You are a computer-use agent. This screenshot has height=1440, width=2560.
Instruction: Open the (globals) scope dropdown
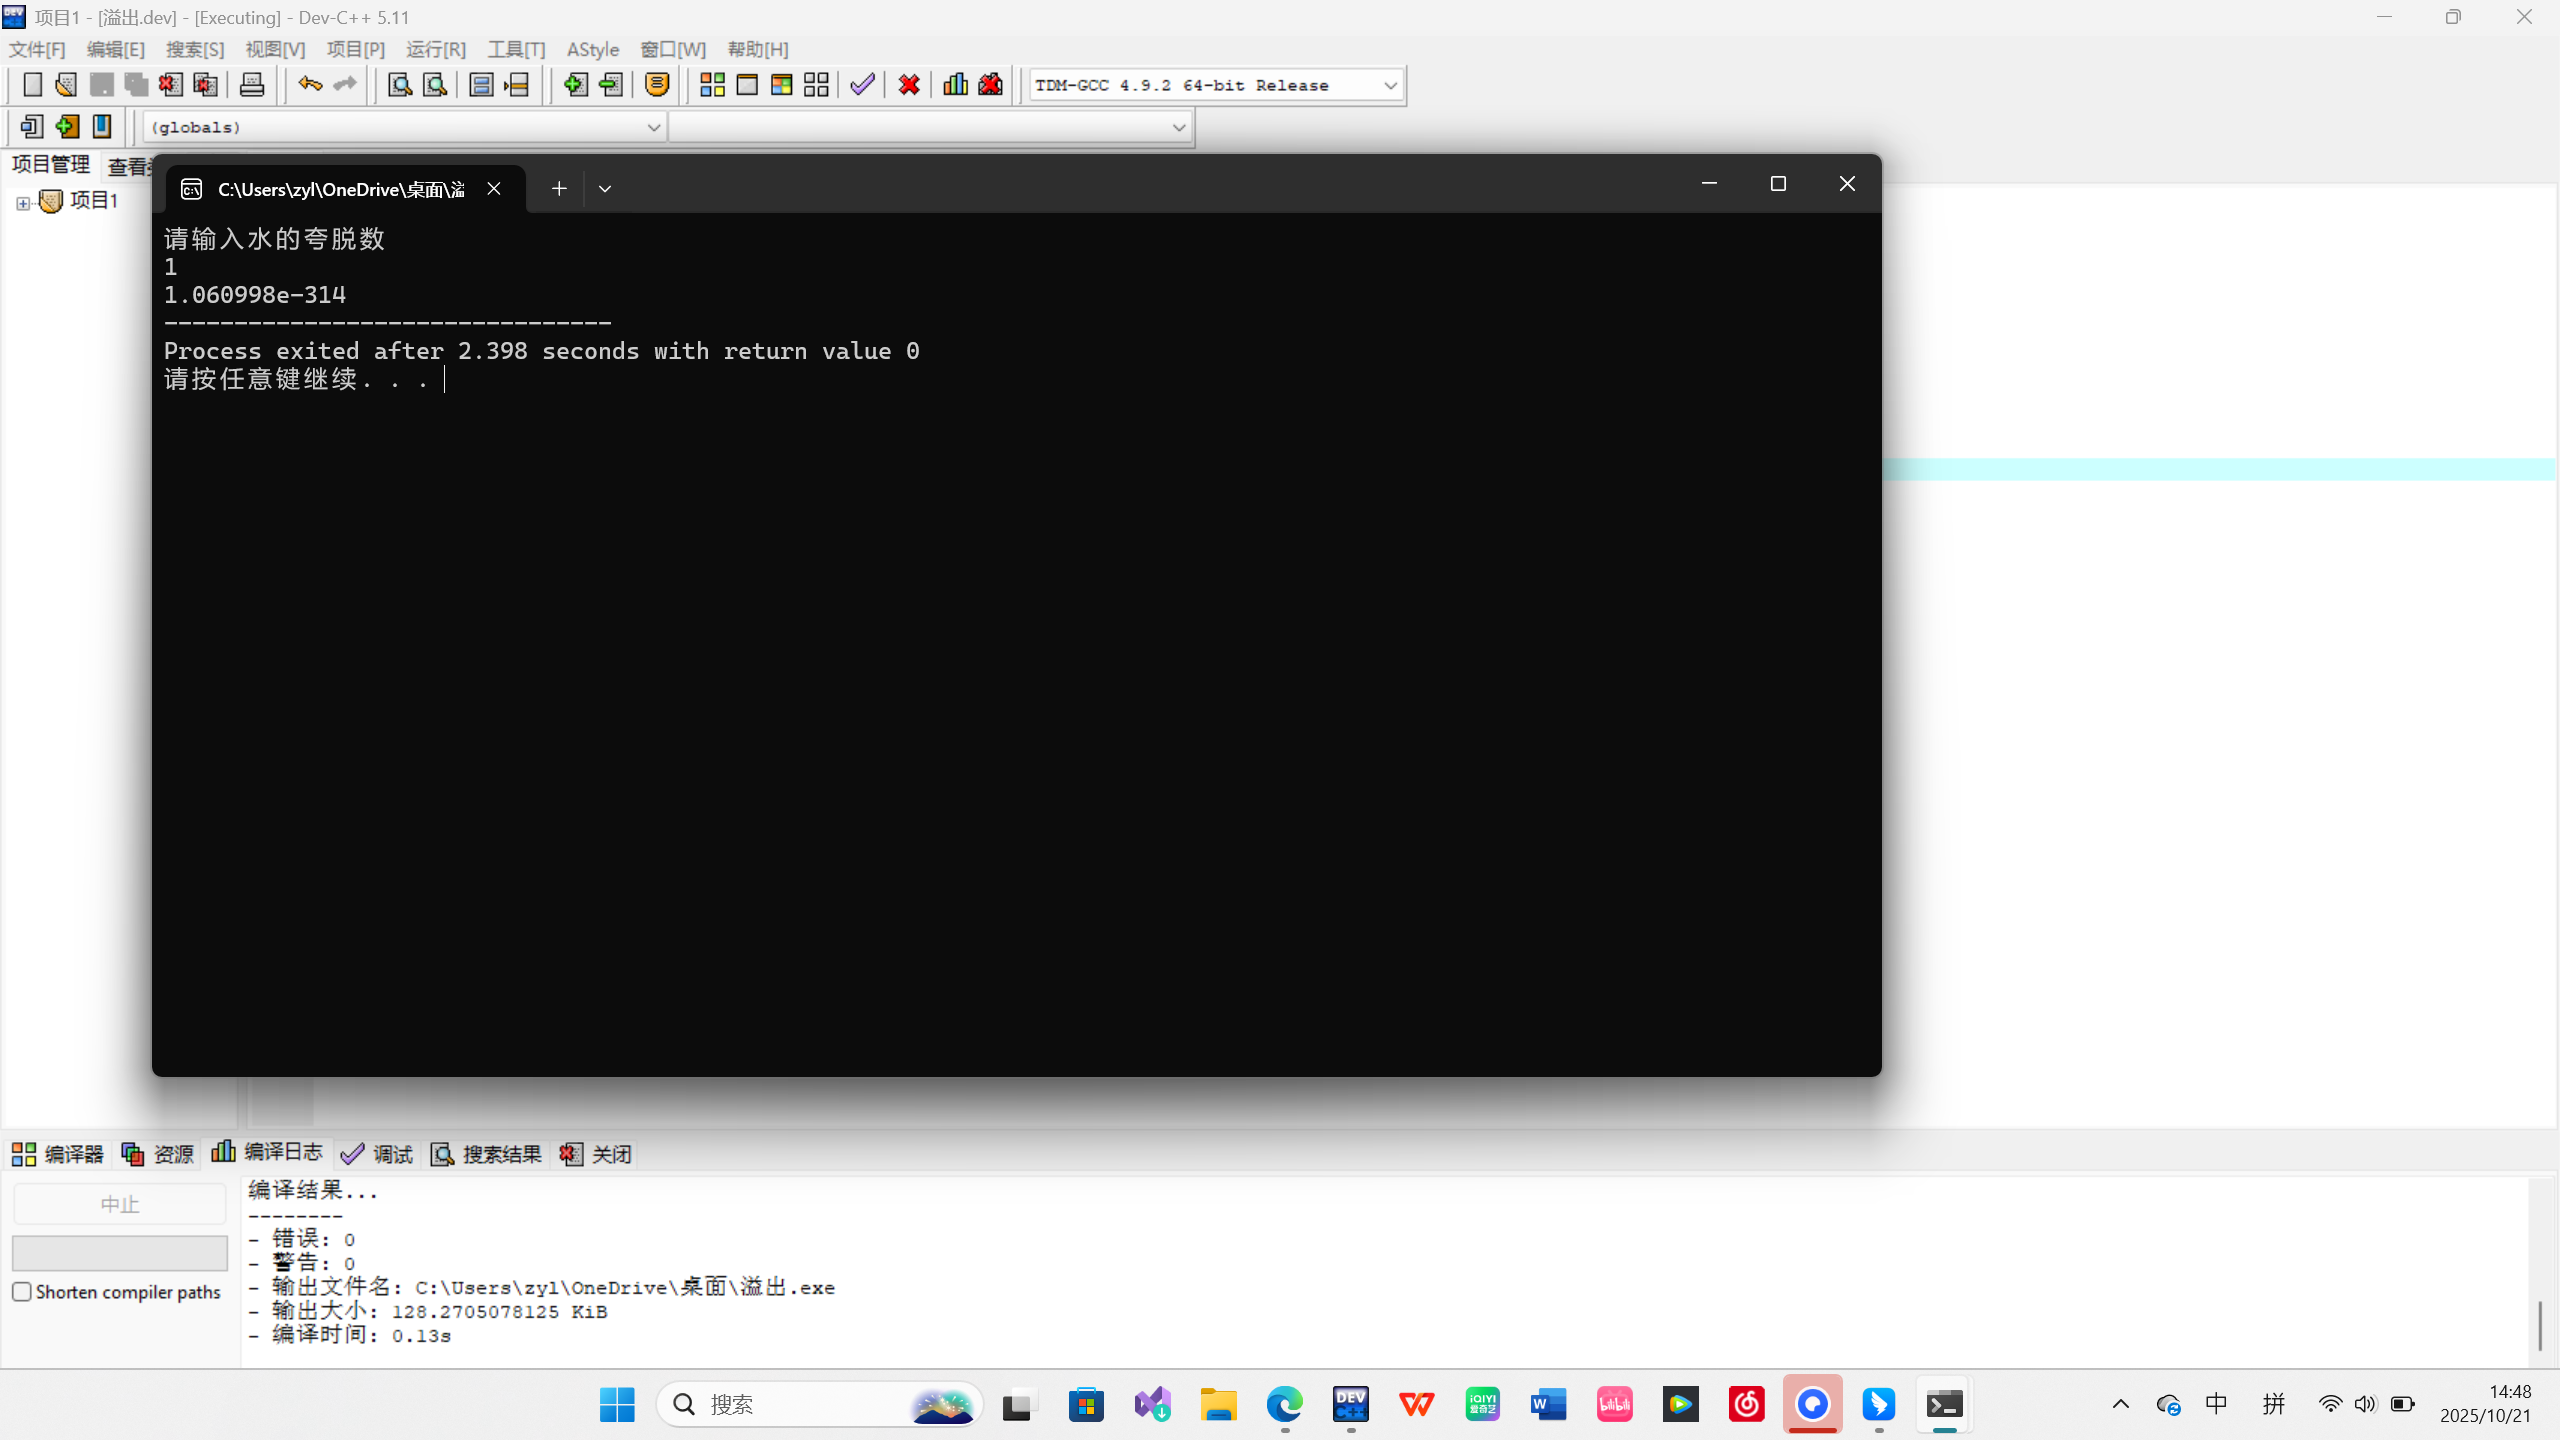click(x=653, y=128)
